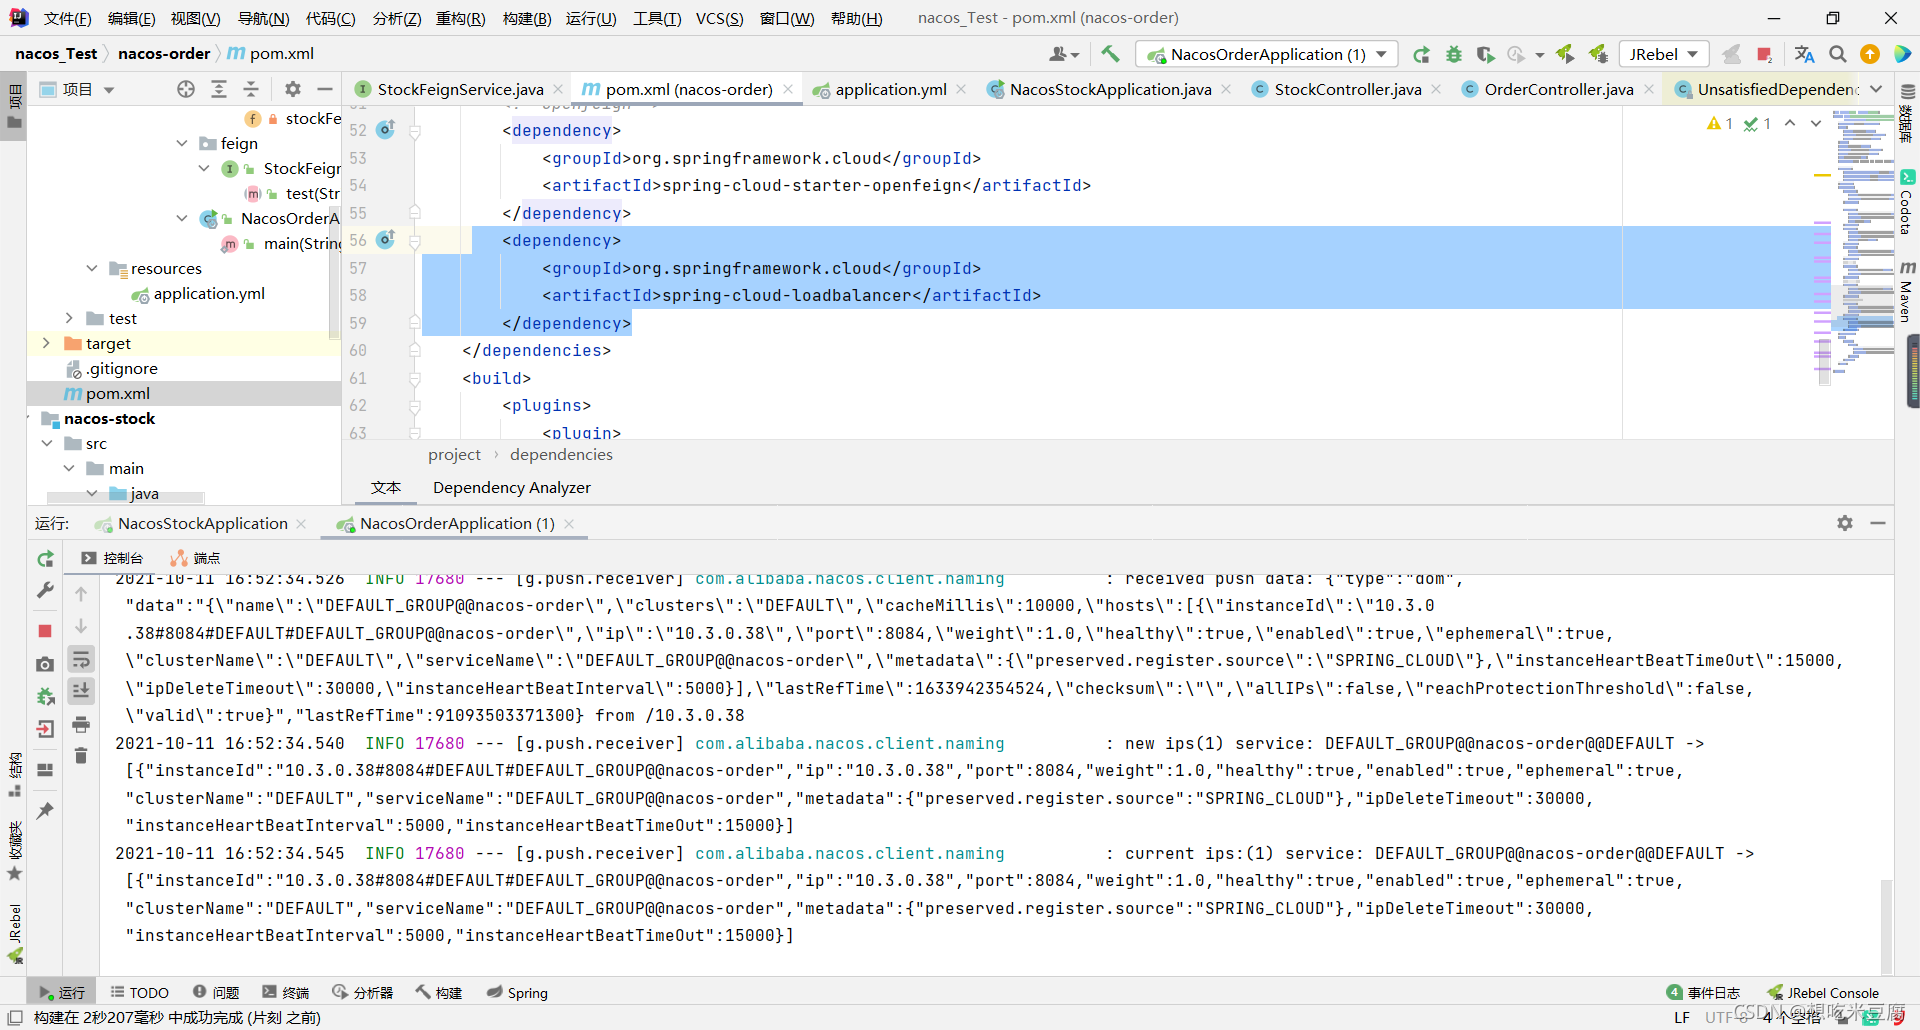Open the 终端 terminal tool window
The image size is (1920, 1030).
pos(286,992)
